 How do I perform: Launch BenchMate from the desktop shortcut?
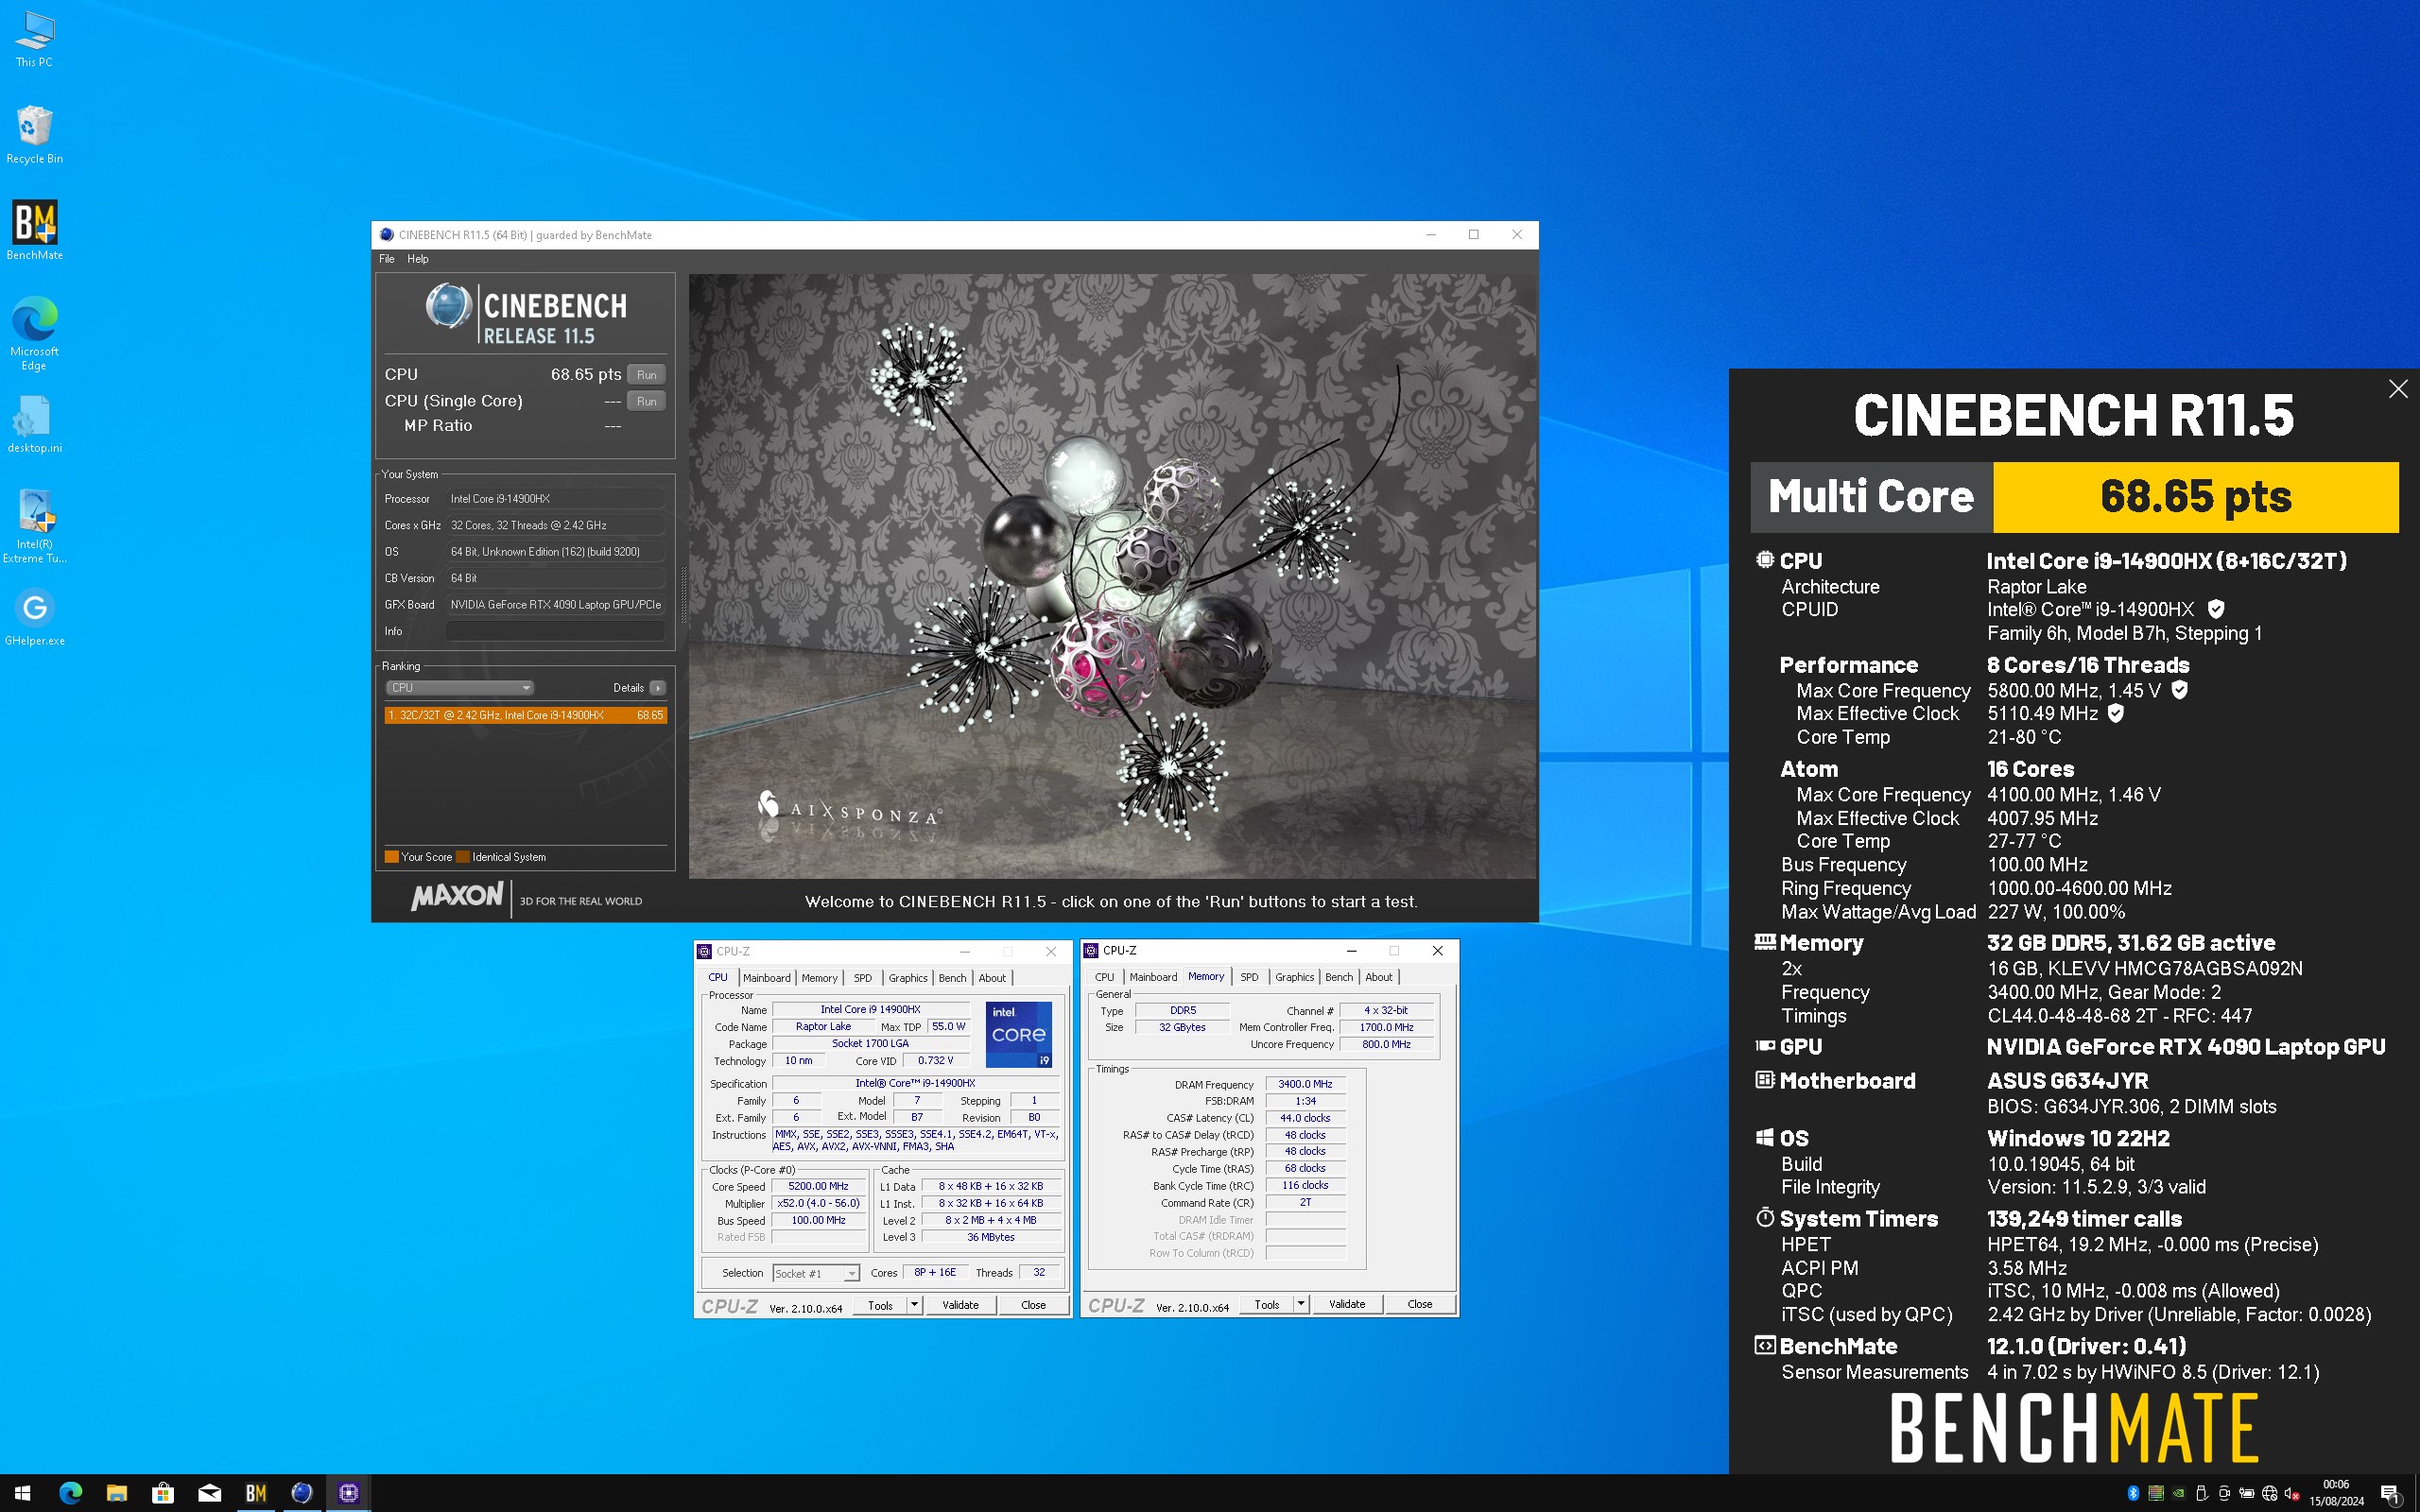click(34, 231)
